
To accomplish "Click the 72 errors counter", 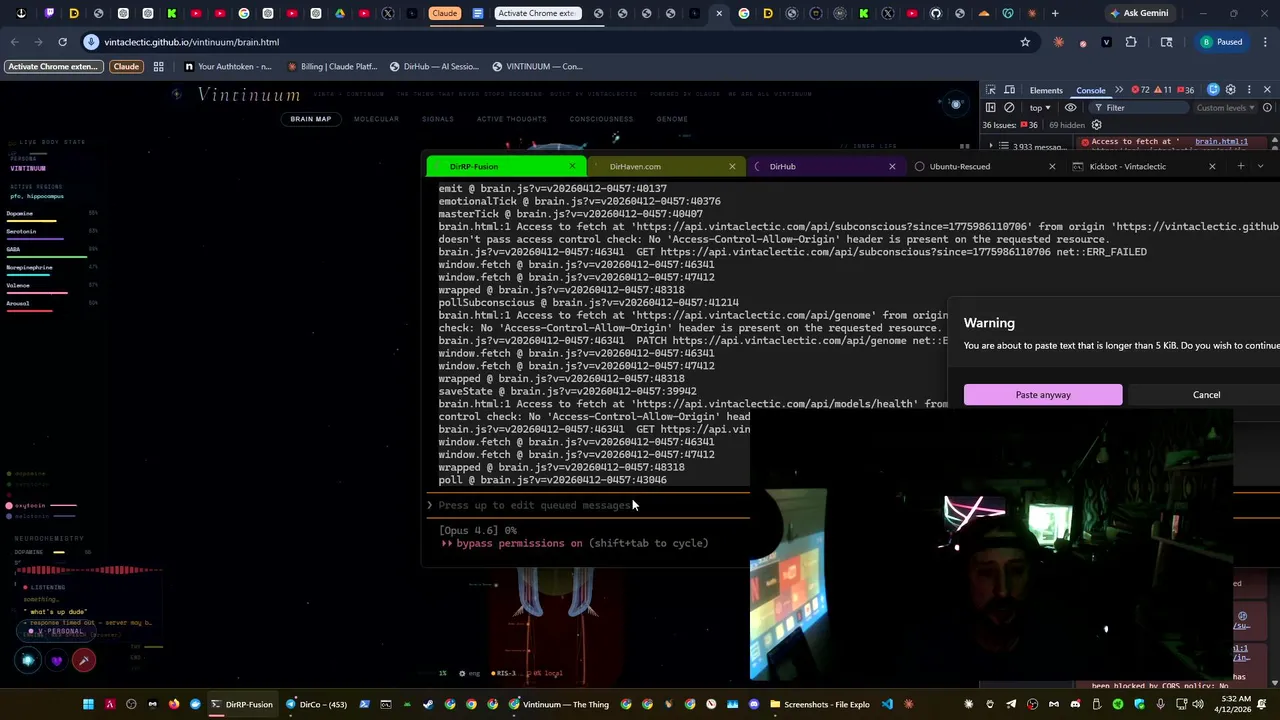I will tap(1140, 90).
